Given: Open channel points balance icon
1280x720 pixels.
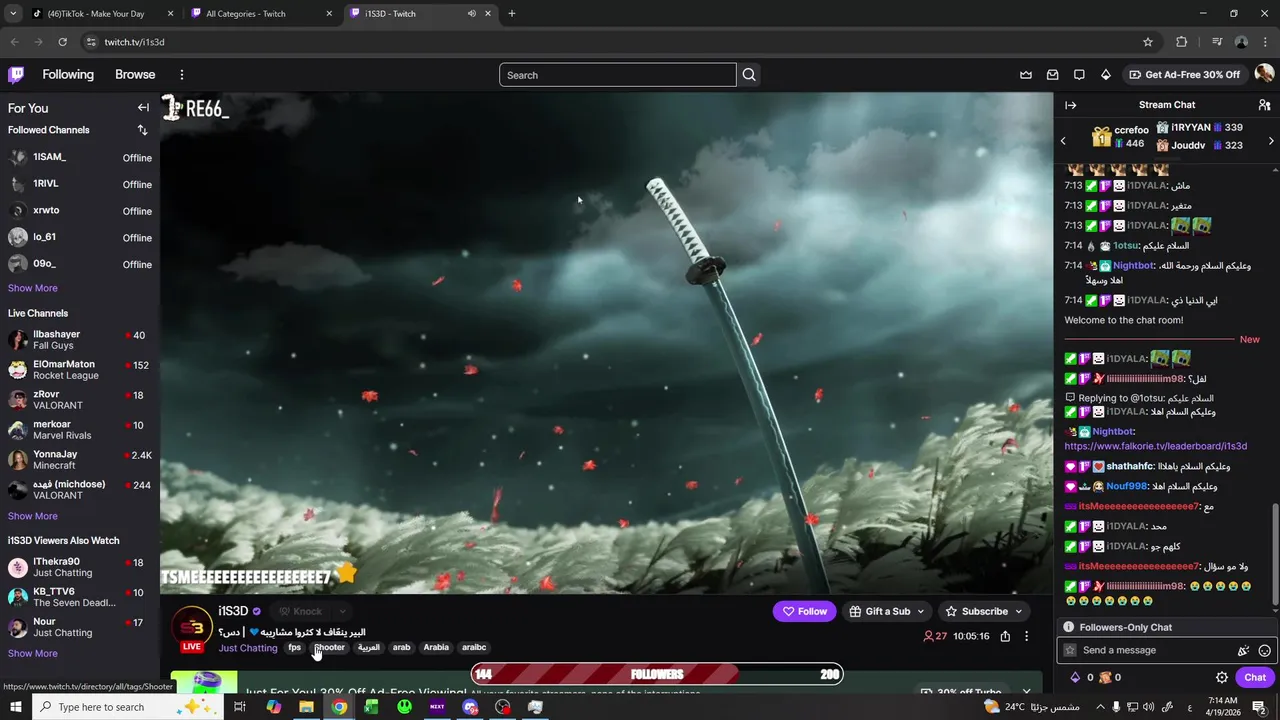Looking at the screenshot, I should (1105, 677).
